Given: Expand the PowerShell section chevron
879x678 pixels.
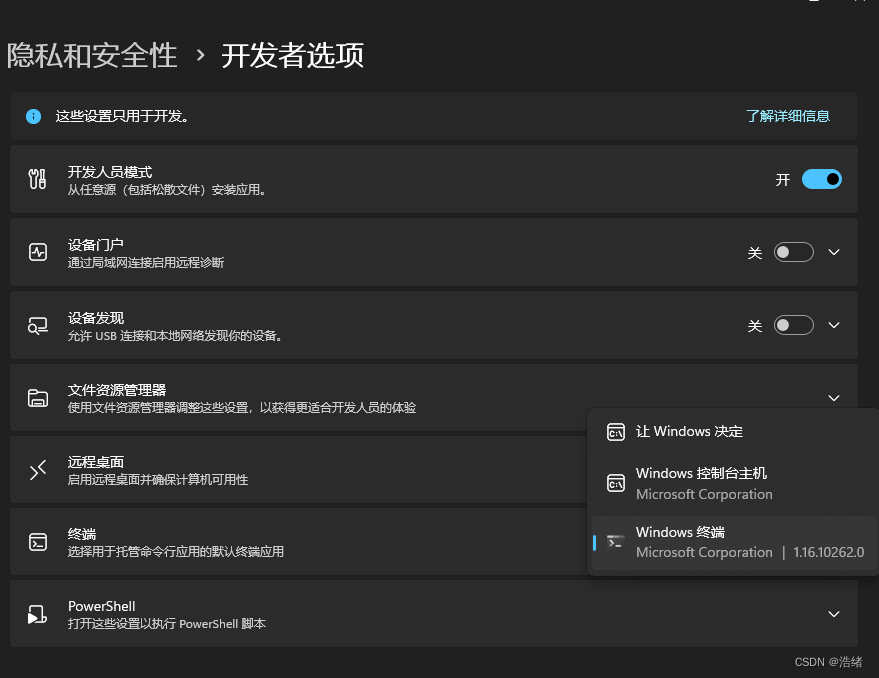Looking at the screenshot, I should click(834, 614).
